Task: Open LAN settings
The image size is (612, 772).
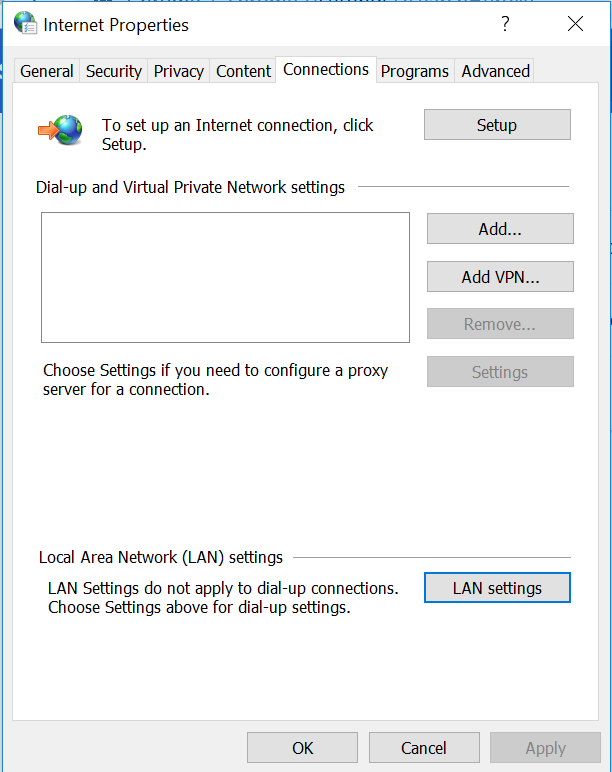Action: point(497,588)
